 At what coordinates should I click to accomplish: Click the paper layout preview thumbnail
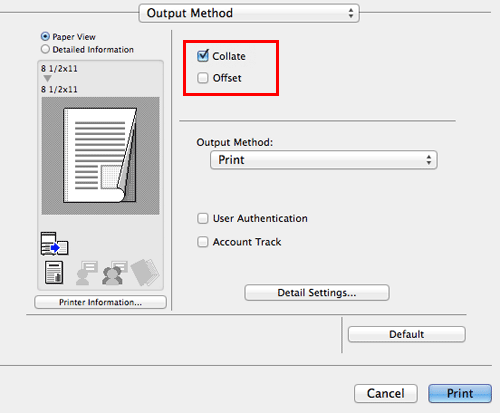(x=100, y=156)
